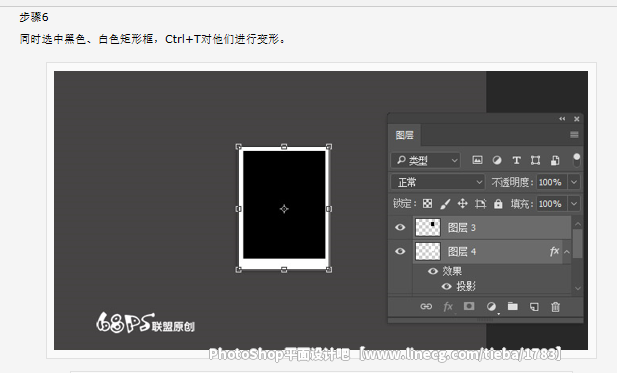Open the 正常 blend mode dropdown
This screenshot has width=617, height=373.
point(438,182)
